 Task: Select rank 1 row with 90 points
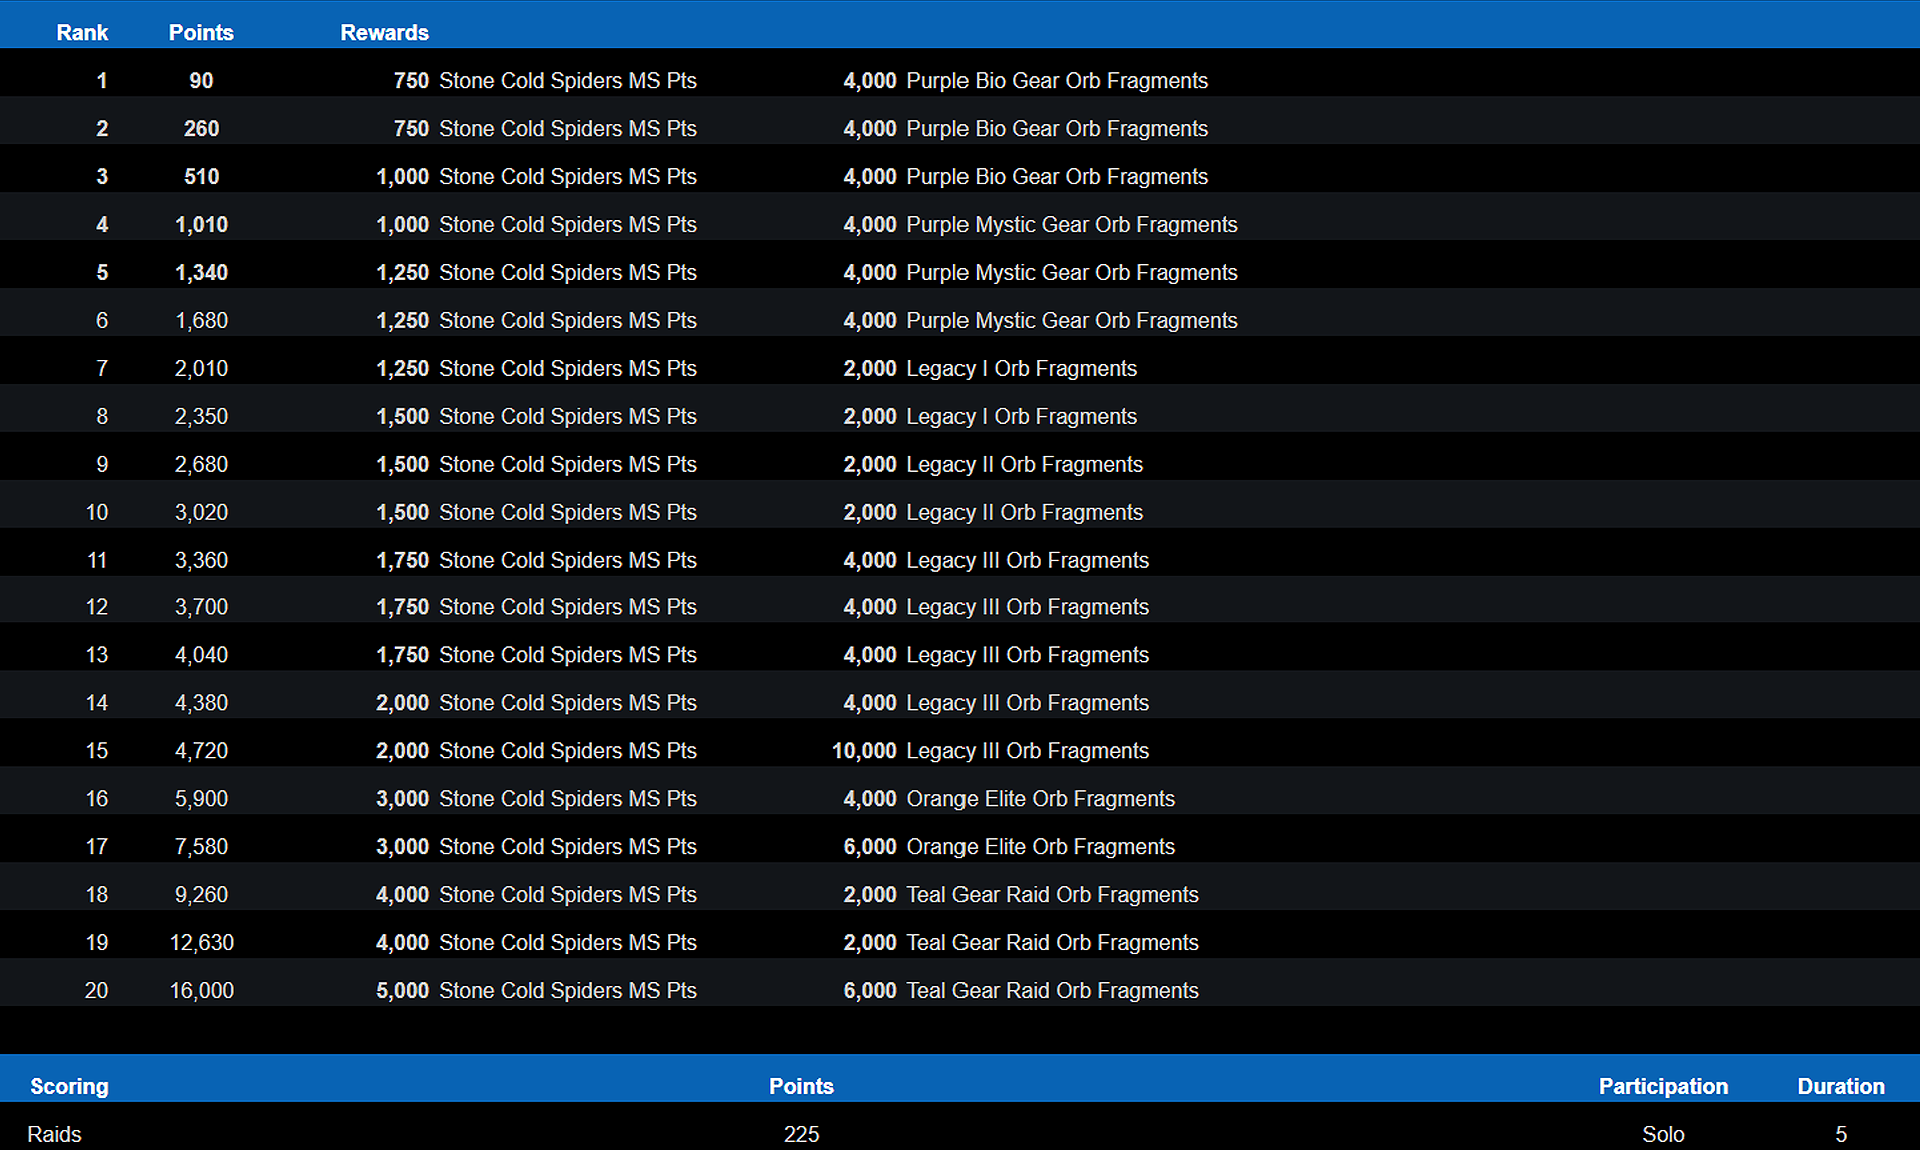(x=101, y=80)
